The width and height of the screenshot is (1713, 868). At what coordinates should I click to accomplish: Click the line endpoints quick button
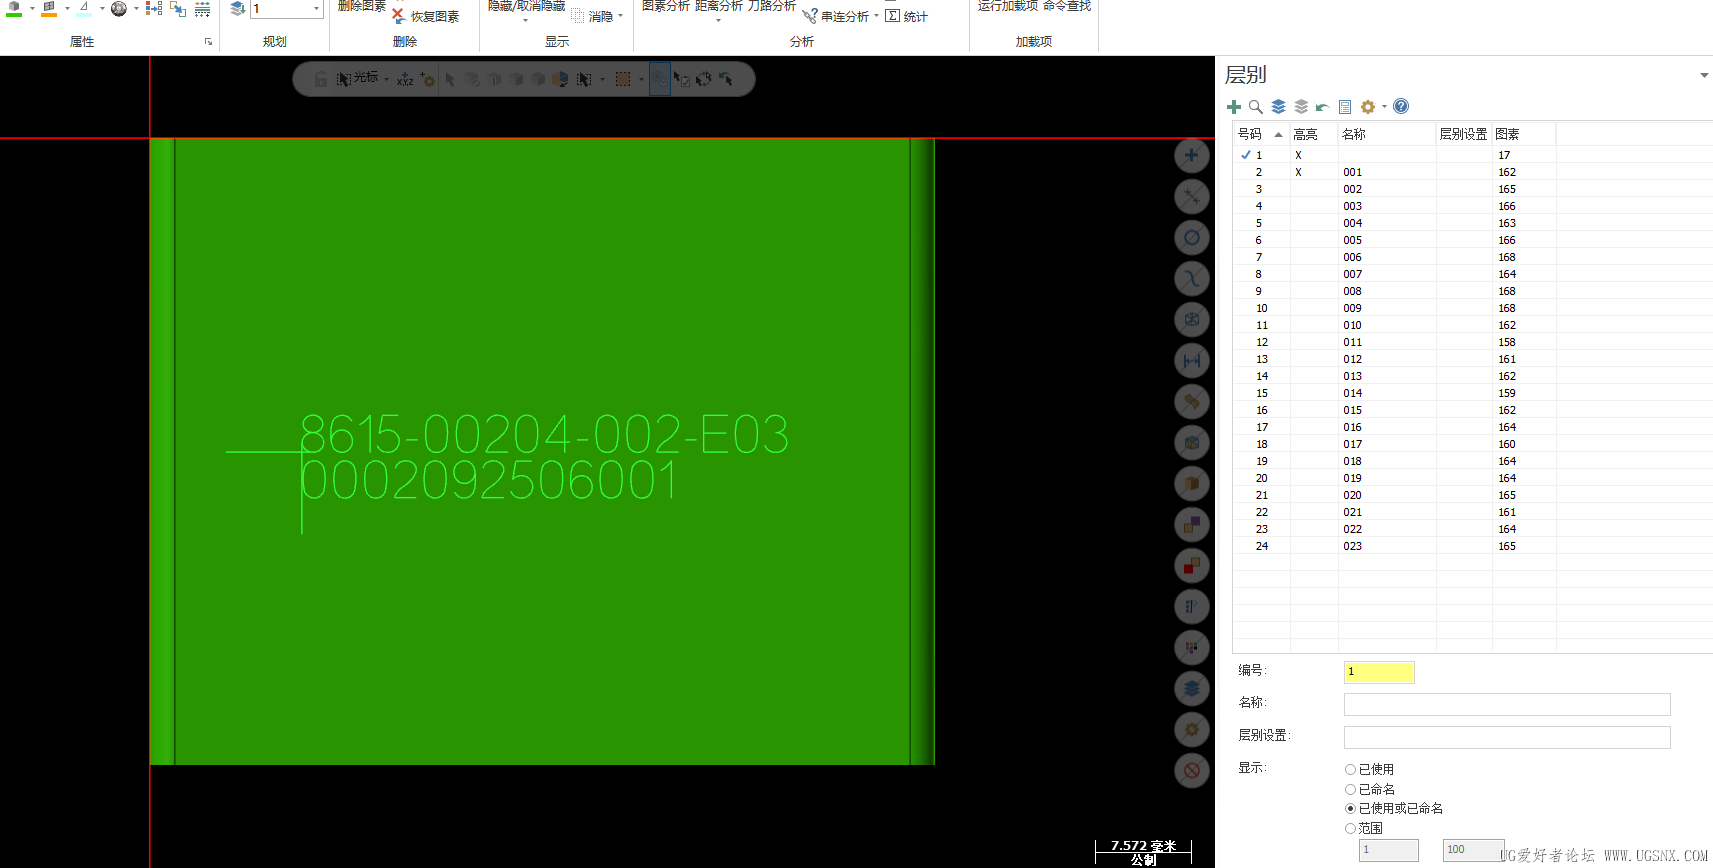coord(1191,196)
